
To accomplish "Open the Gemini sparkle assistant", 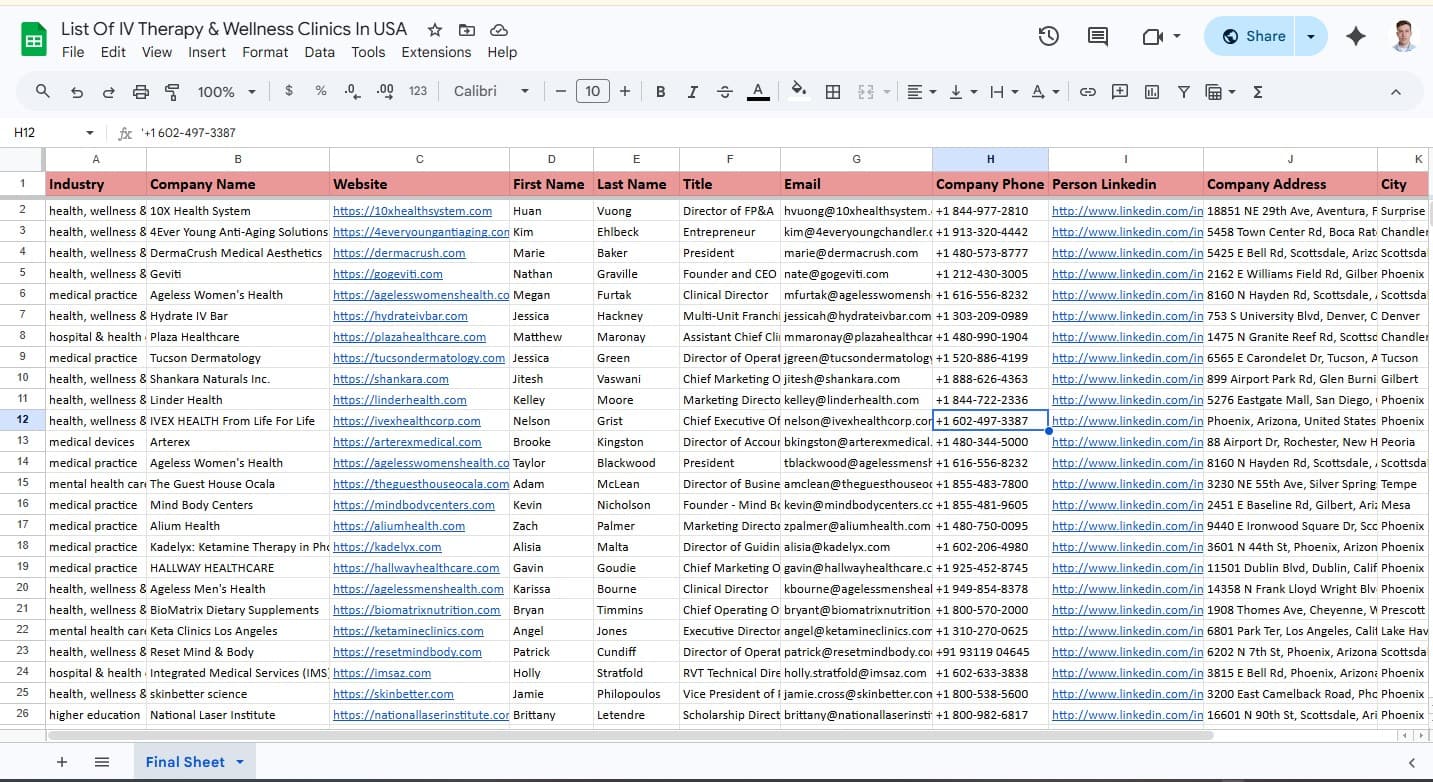I will point(1356,36).
